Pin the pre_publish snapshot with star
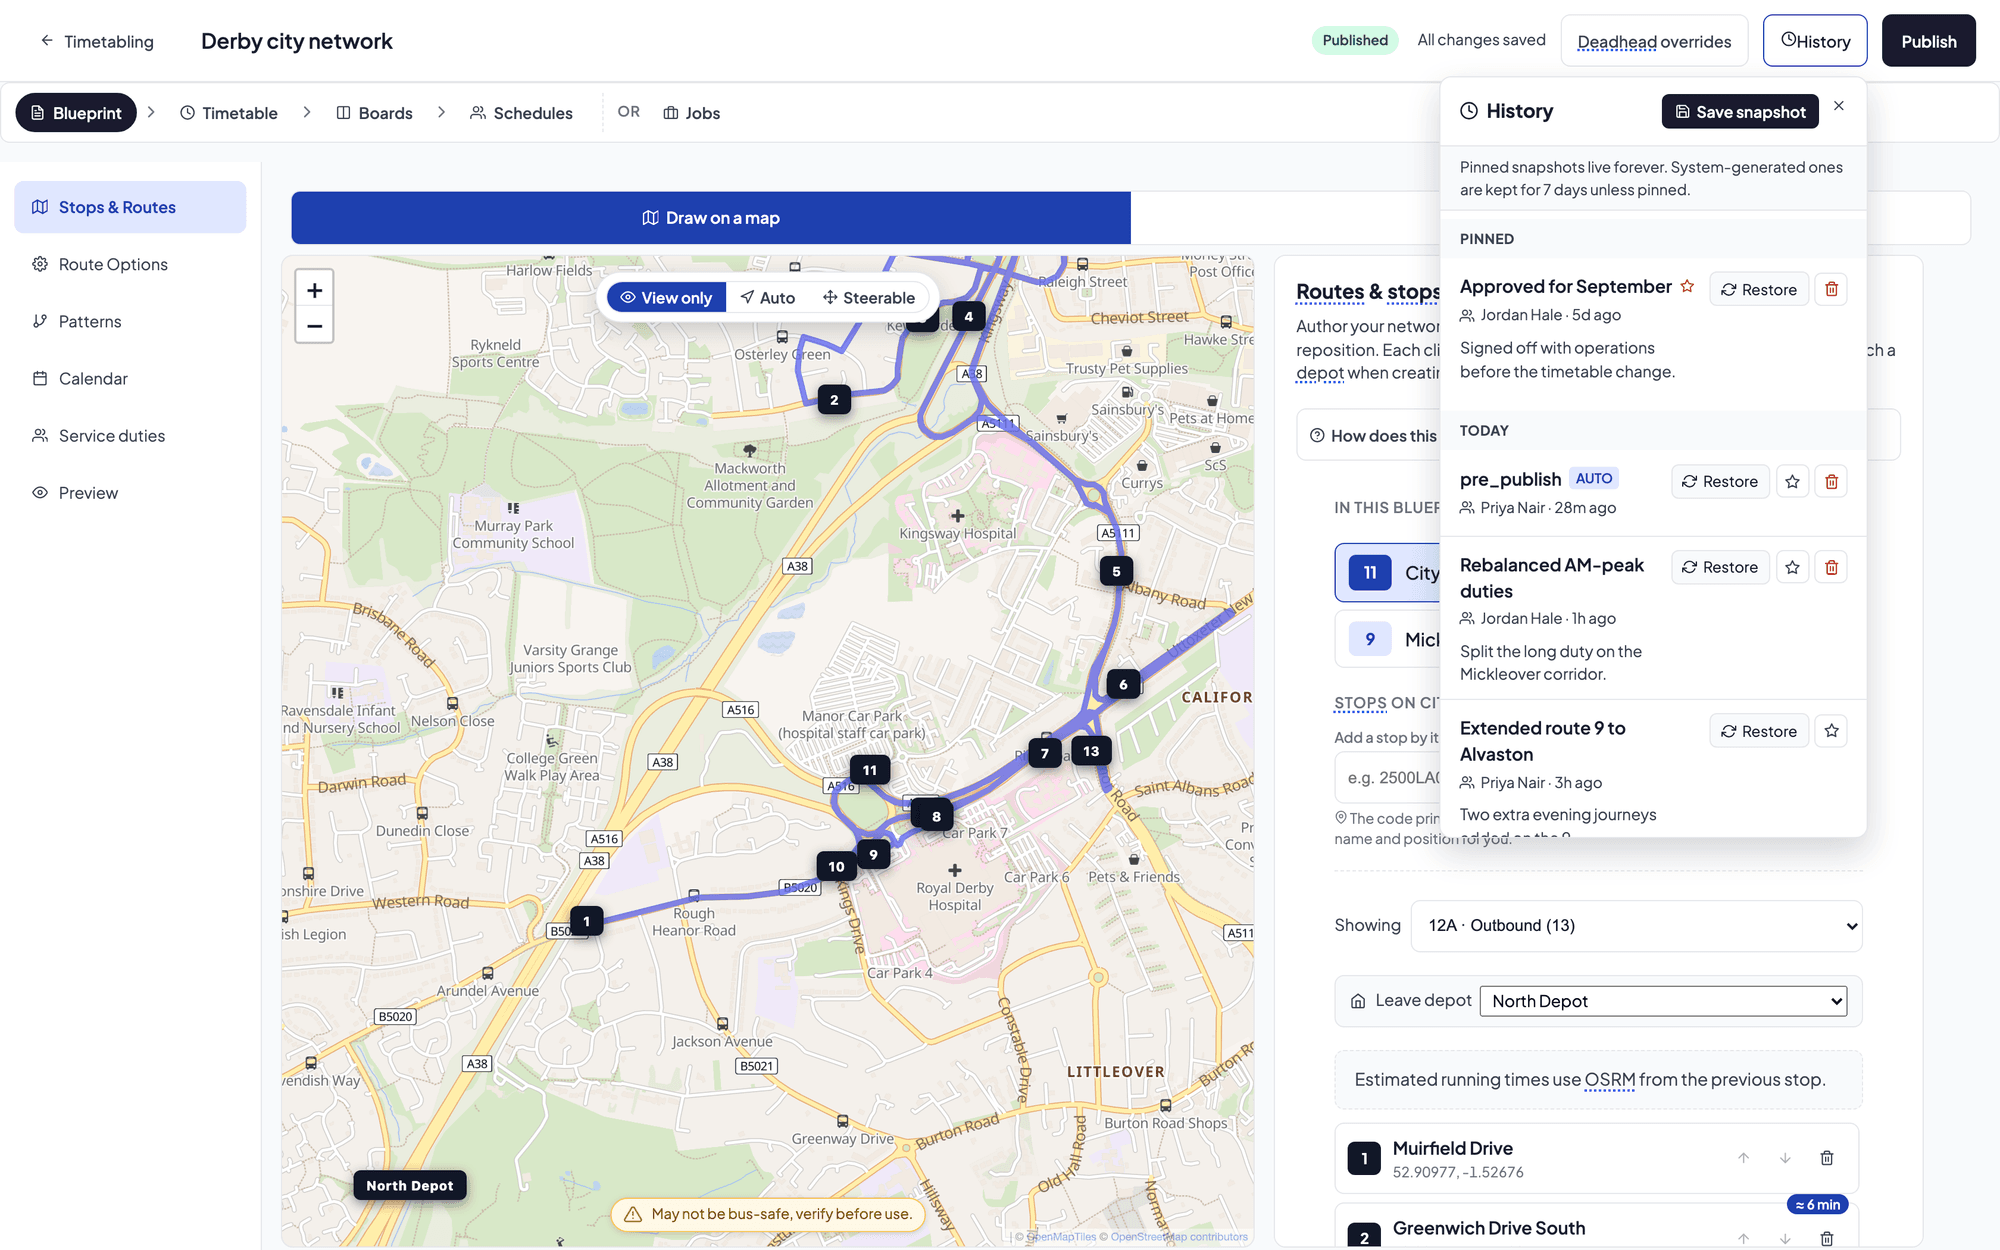2000x1250 pixels. click(1792, 481)
